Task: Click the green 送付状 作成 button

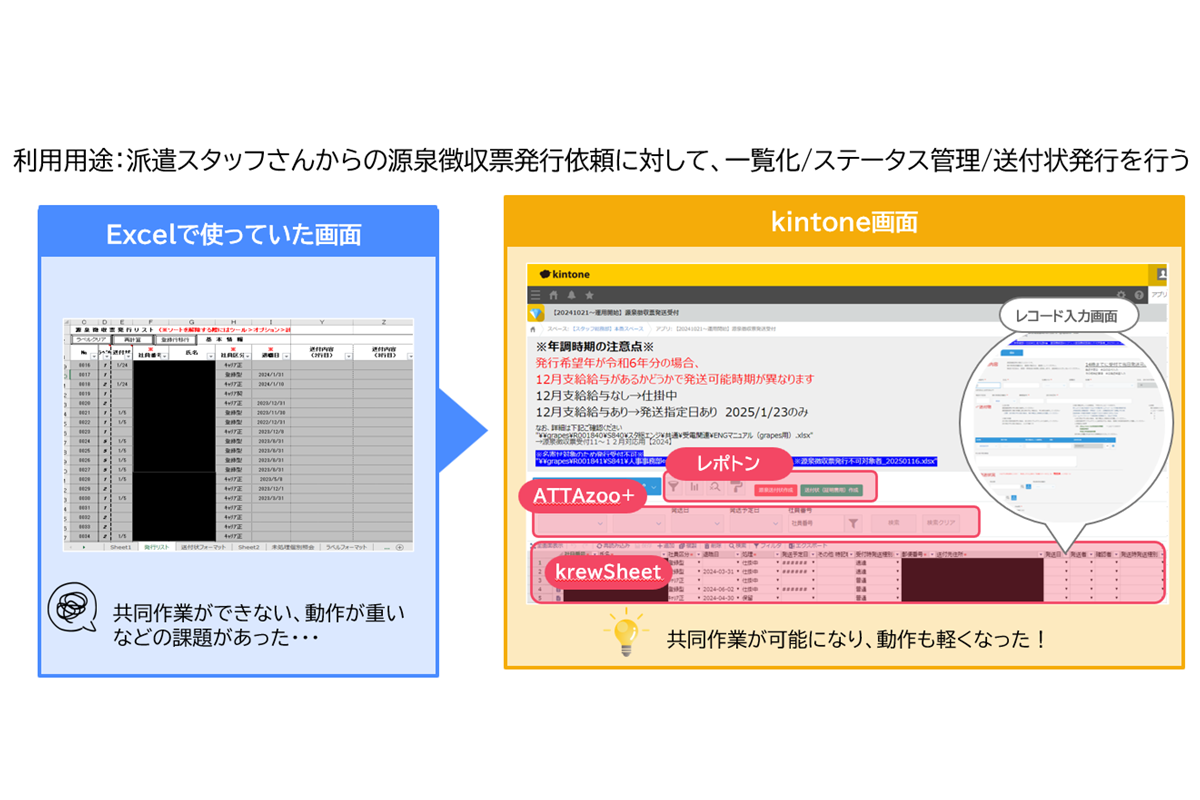Action: click(831, 491)
